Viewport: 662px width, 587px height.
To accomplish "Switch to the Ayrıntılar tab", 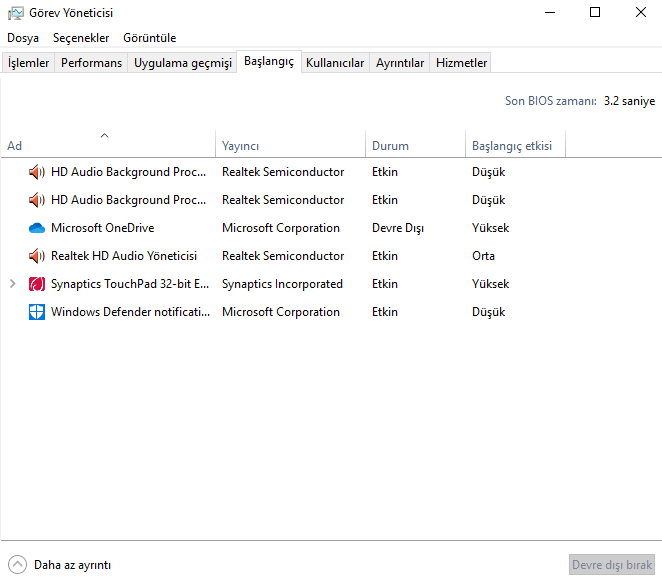I will point(400,63).
